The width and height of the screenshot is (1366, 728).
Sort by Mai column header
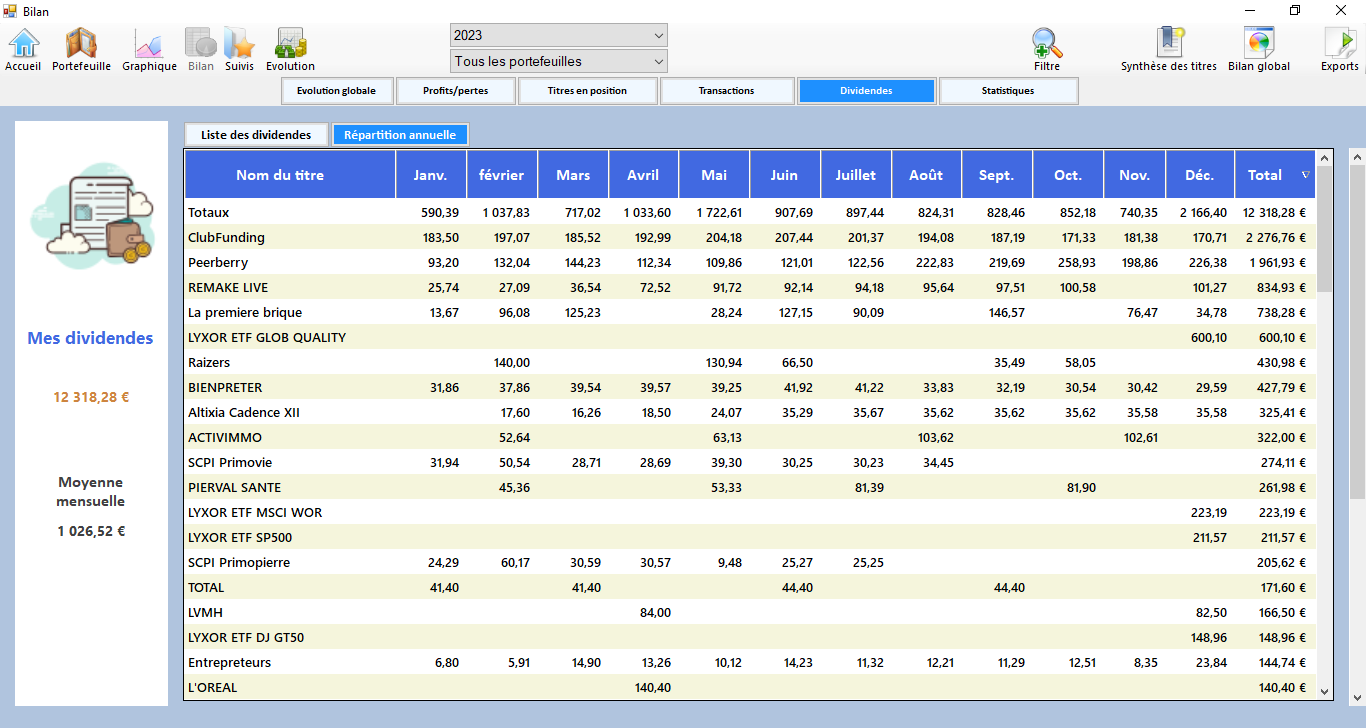click(x=714, y=175)
